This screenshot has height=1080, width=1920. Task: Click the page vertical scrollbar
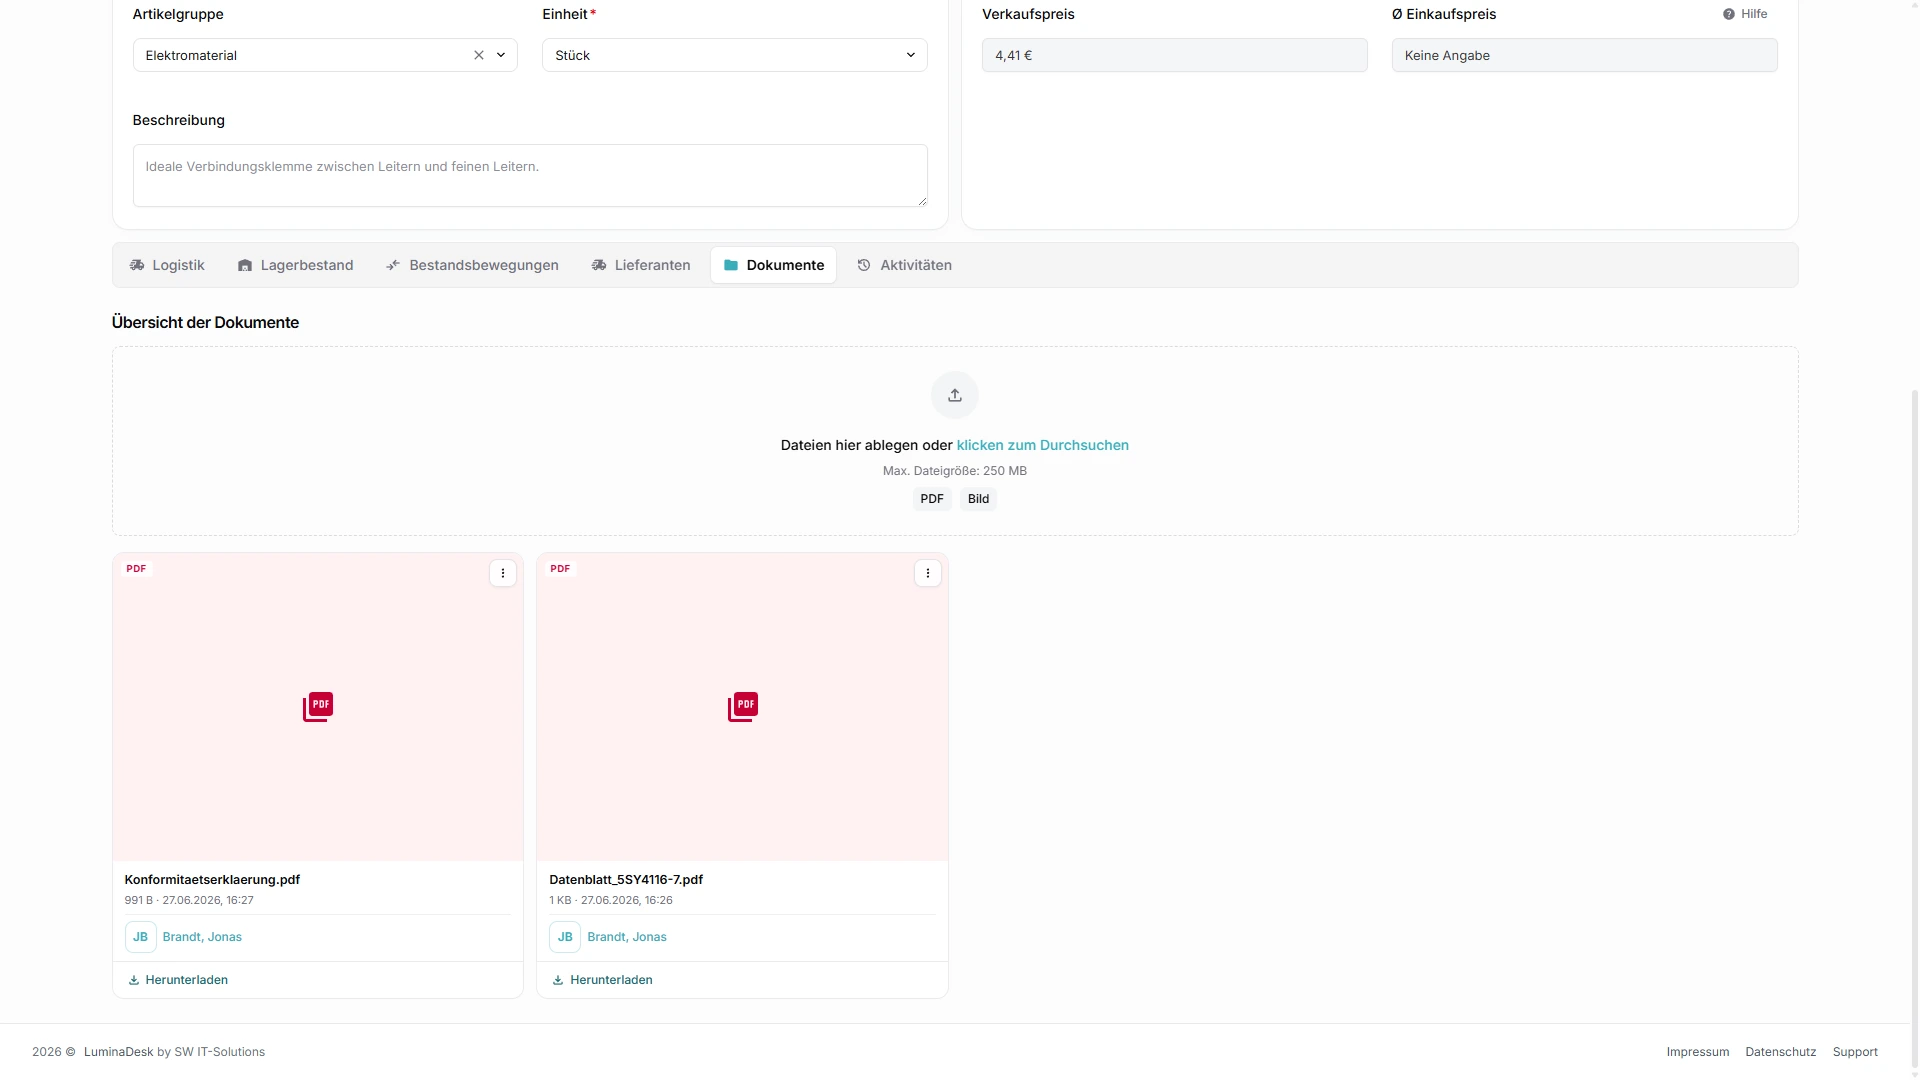pos(1914,730)
